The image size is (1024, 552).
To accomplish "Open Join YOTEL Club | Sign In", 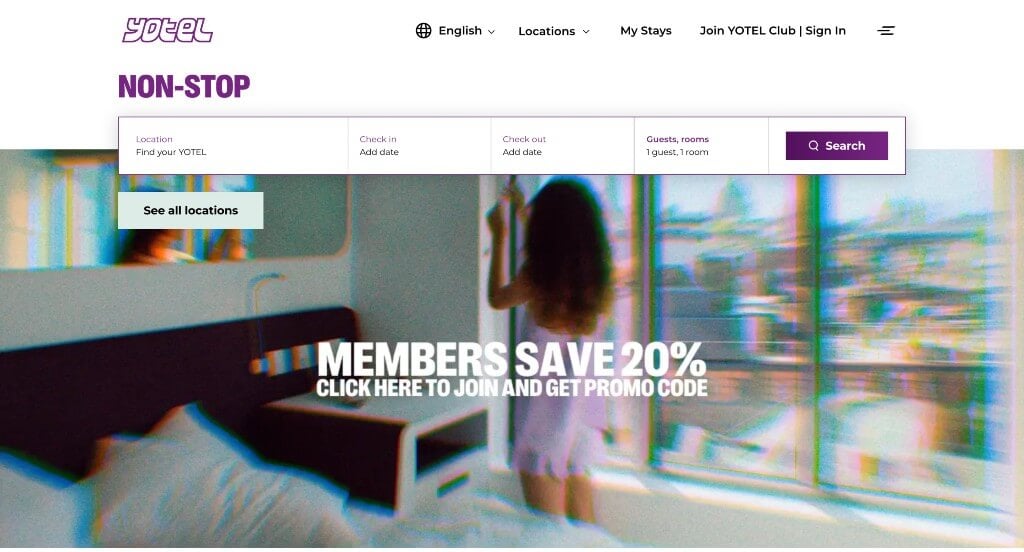I will [x=773, y=31].
